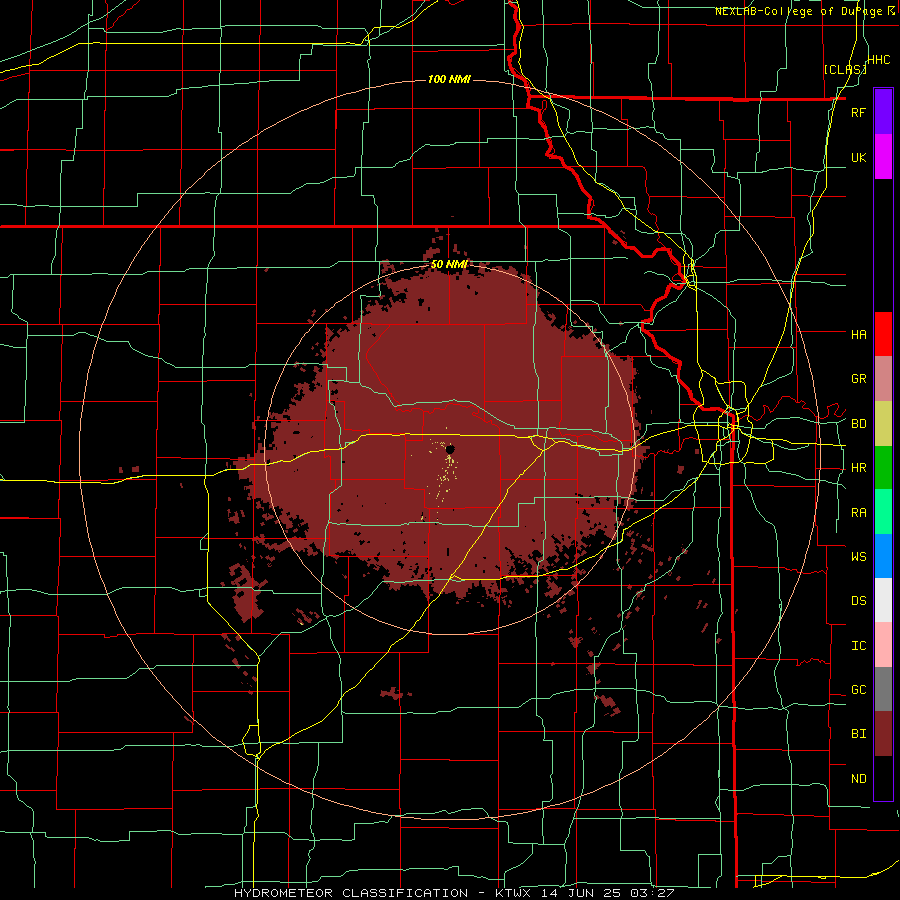Click the KTWX station identifier
The image size is (900, 900).
point(515,893)
